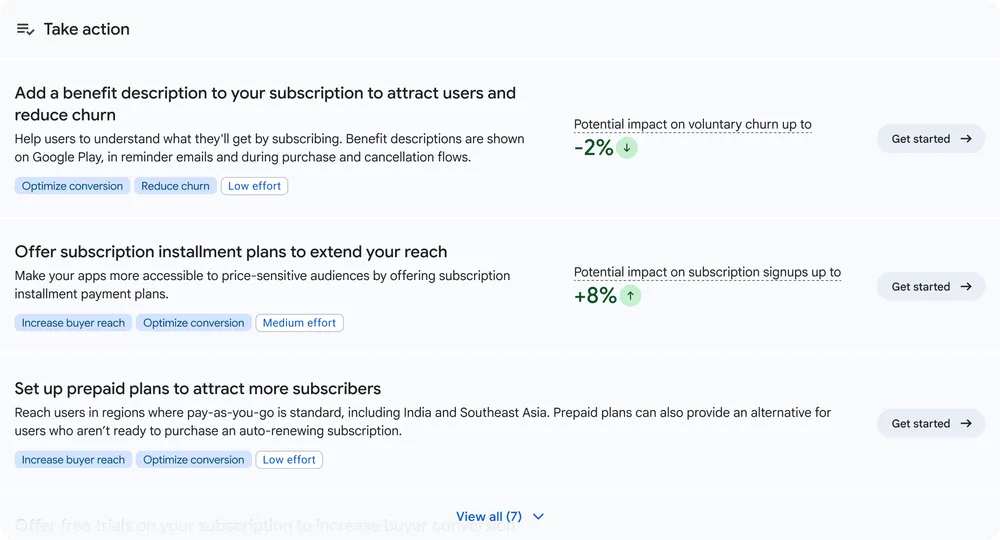
Task: Click Increase buyer reach tag under installment plans
Action: [73, 323]
